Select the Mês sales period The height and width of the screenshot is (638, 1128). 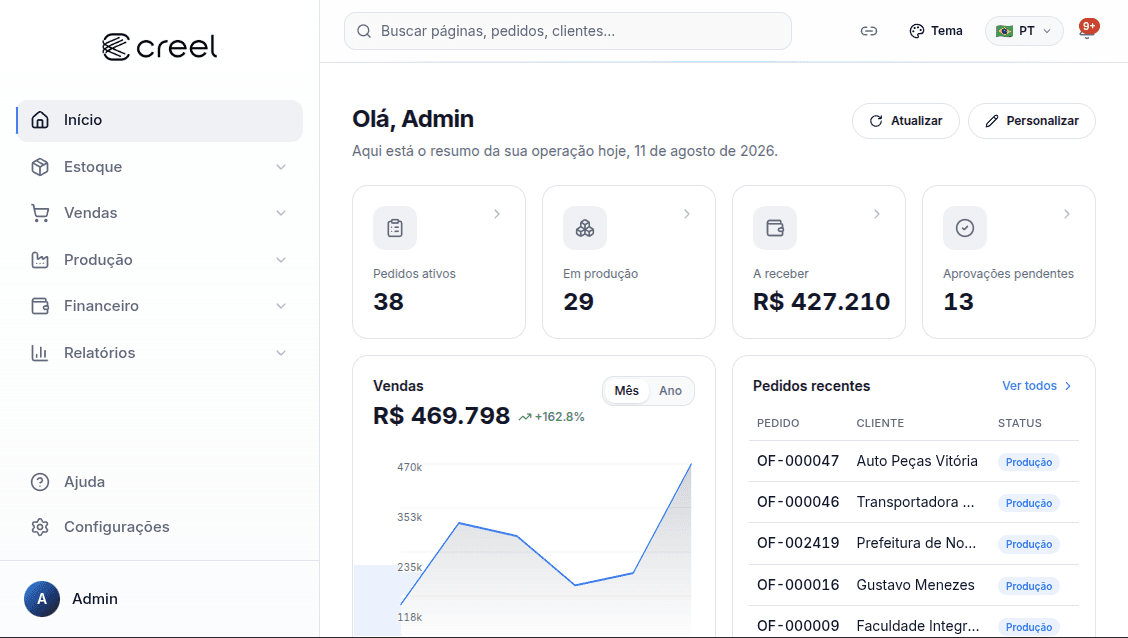[x=627, y=391]
